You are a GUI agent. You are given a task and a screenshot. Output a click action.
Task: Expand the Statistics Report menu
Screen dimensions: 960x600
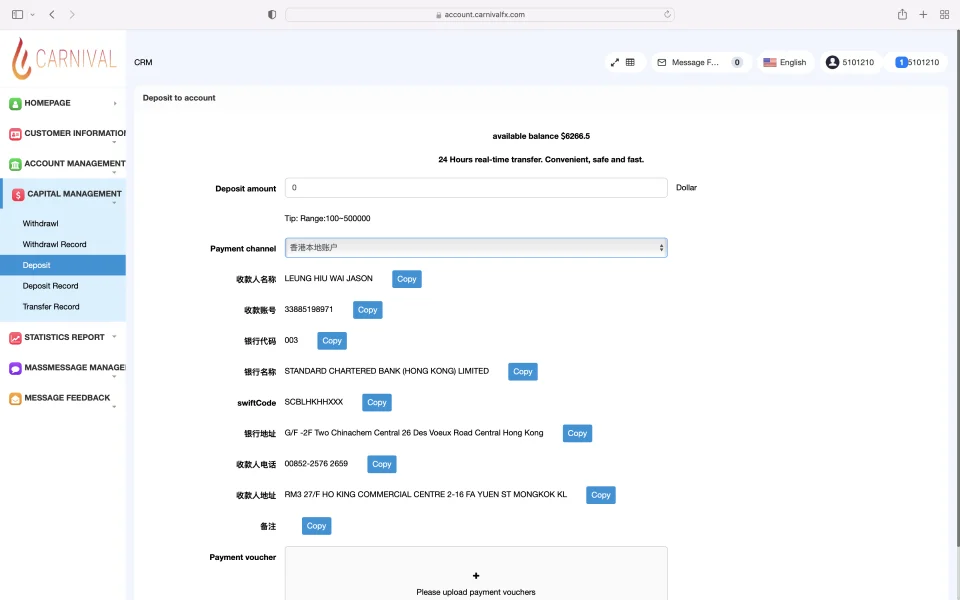pos(65,338)
